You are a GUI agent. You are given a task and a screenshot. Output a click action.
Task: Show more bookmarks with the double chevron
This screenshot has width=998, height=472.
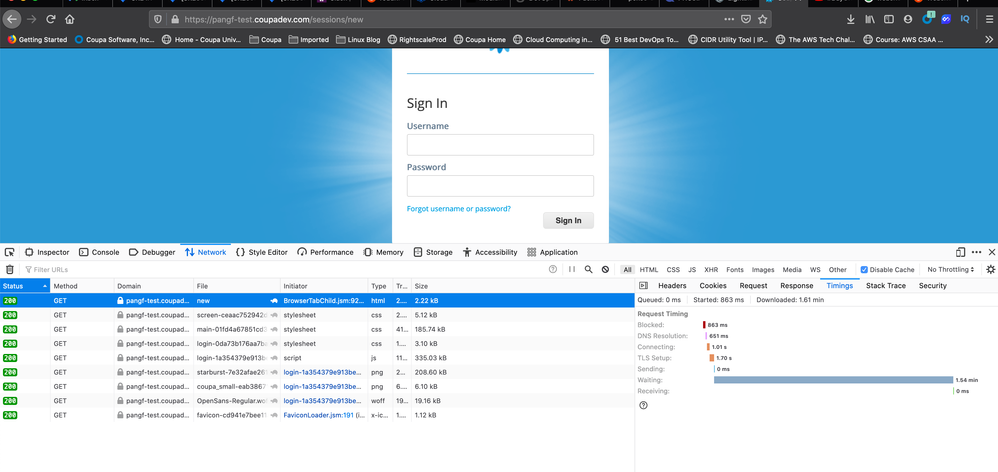pos(990,39)
